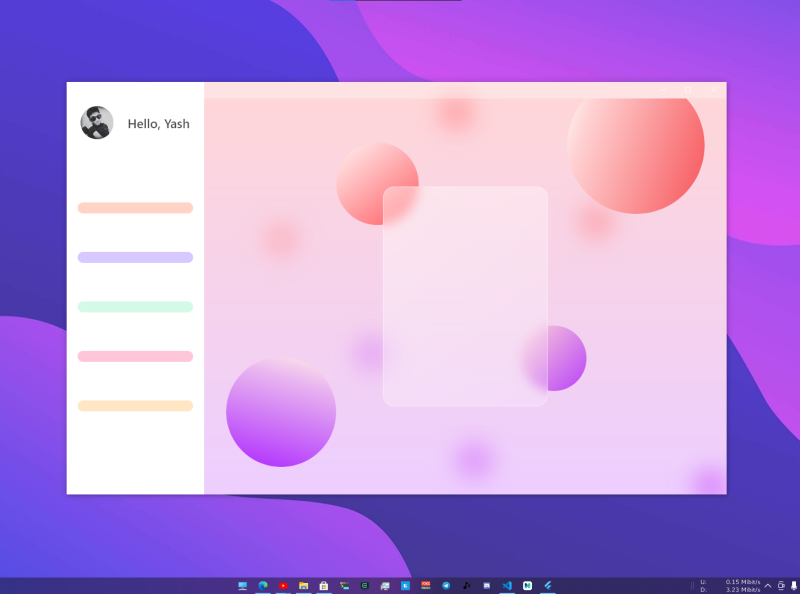This screenshot has height=594, width=800.
Task: Select the peach menu pill in sidebar
Action: pos(135,208)
